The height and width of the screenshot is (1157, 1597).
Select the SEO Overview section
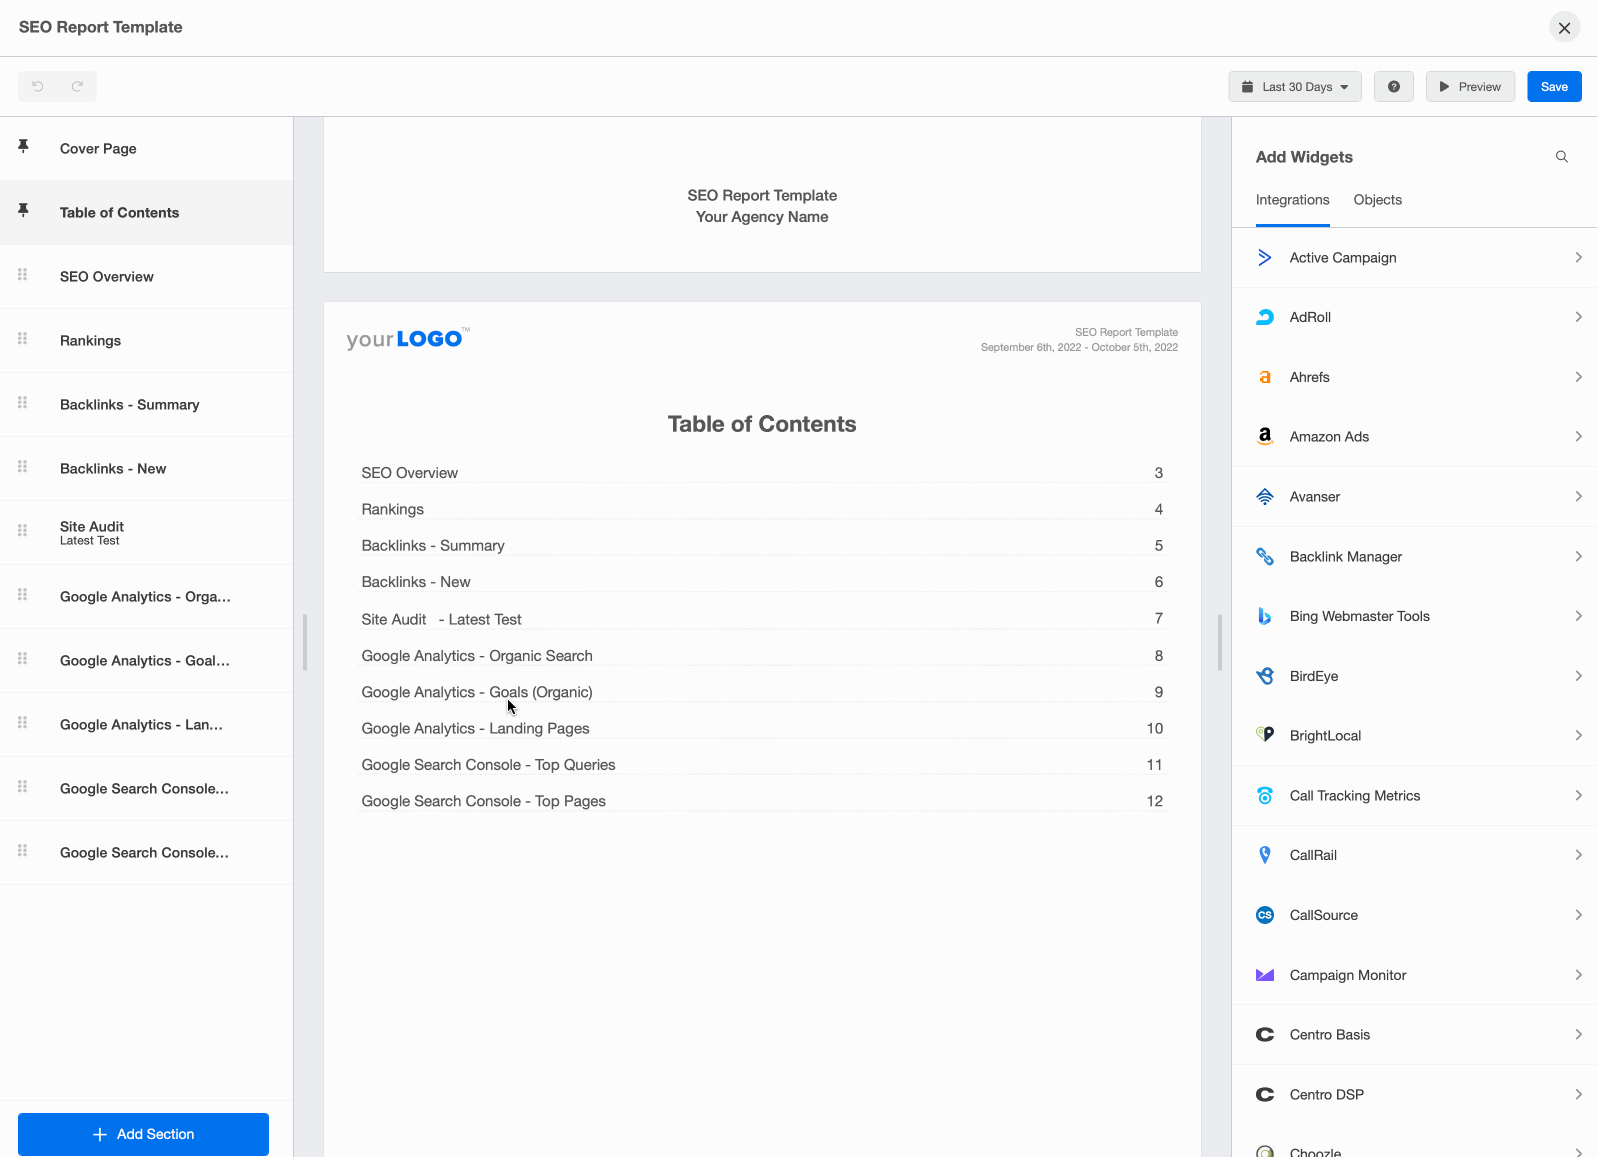pos(146,277)
